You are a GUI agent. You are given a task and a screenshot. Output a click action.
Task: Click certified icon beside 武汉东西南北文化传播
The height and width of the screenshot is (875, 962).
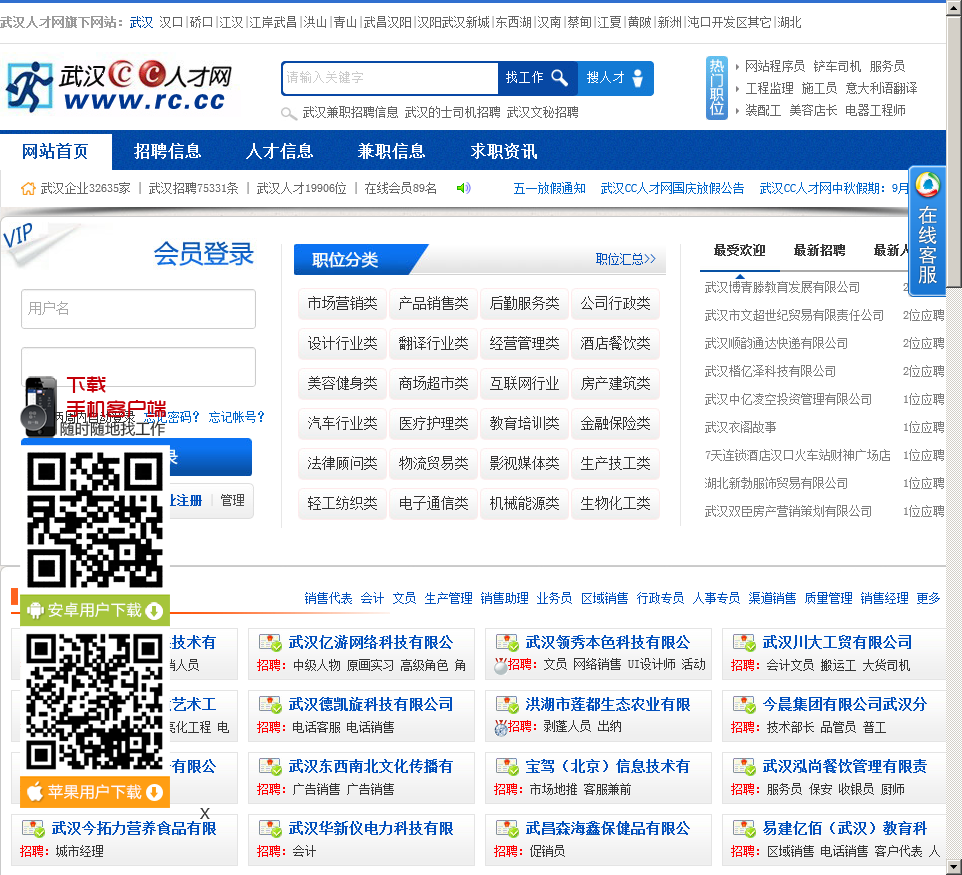click(x=270, y=767)
